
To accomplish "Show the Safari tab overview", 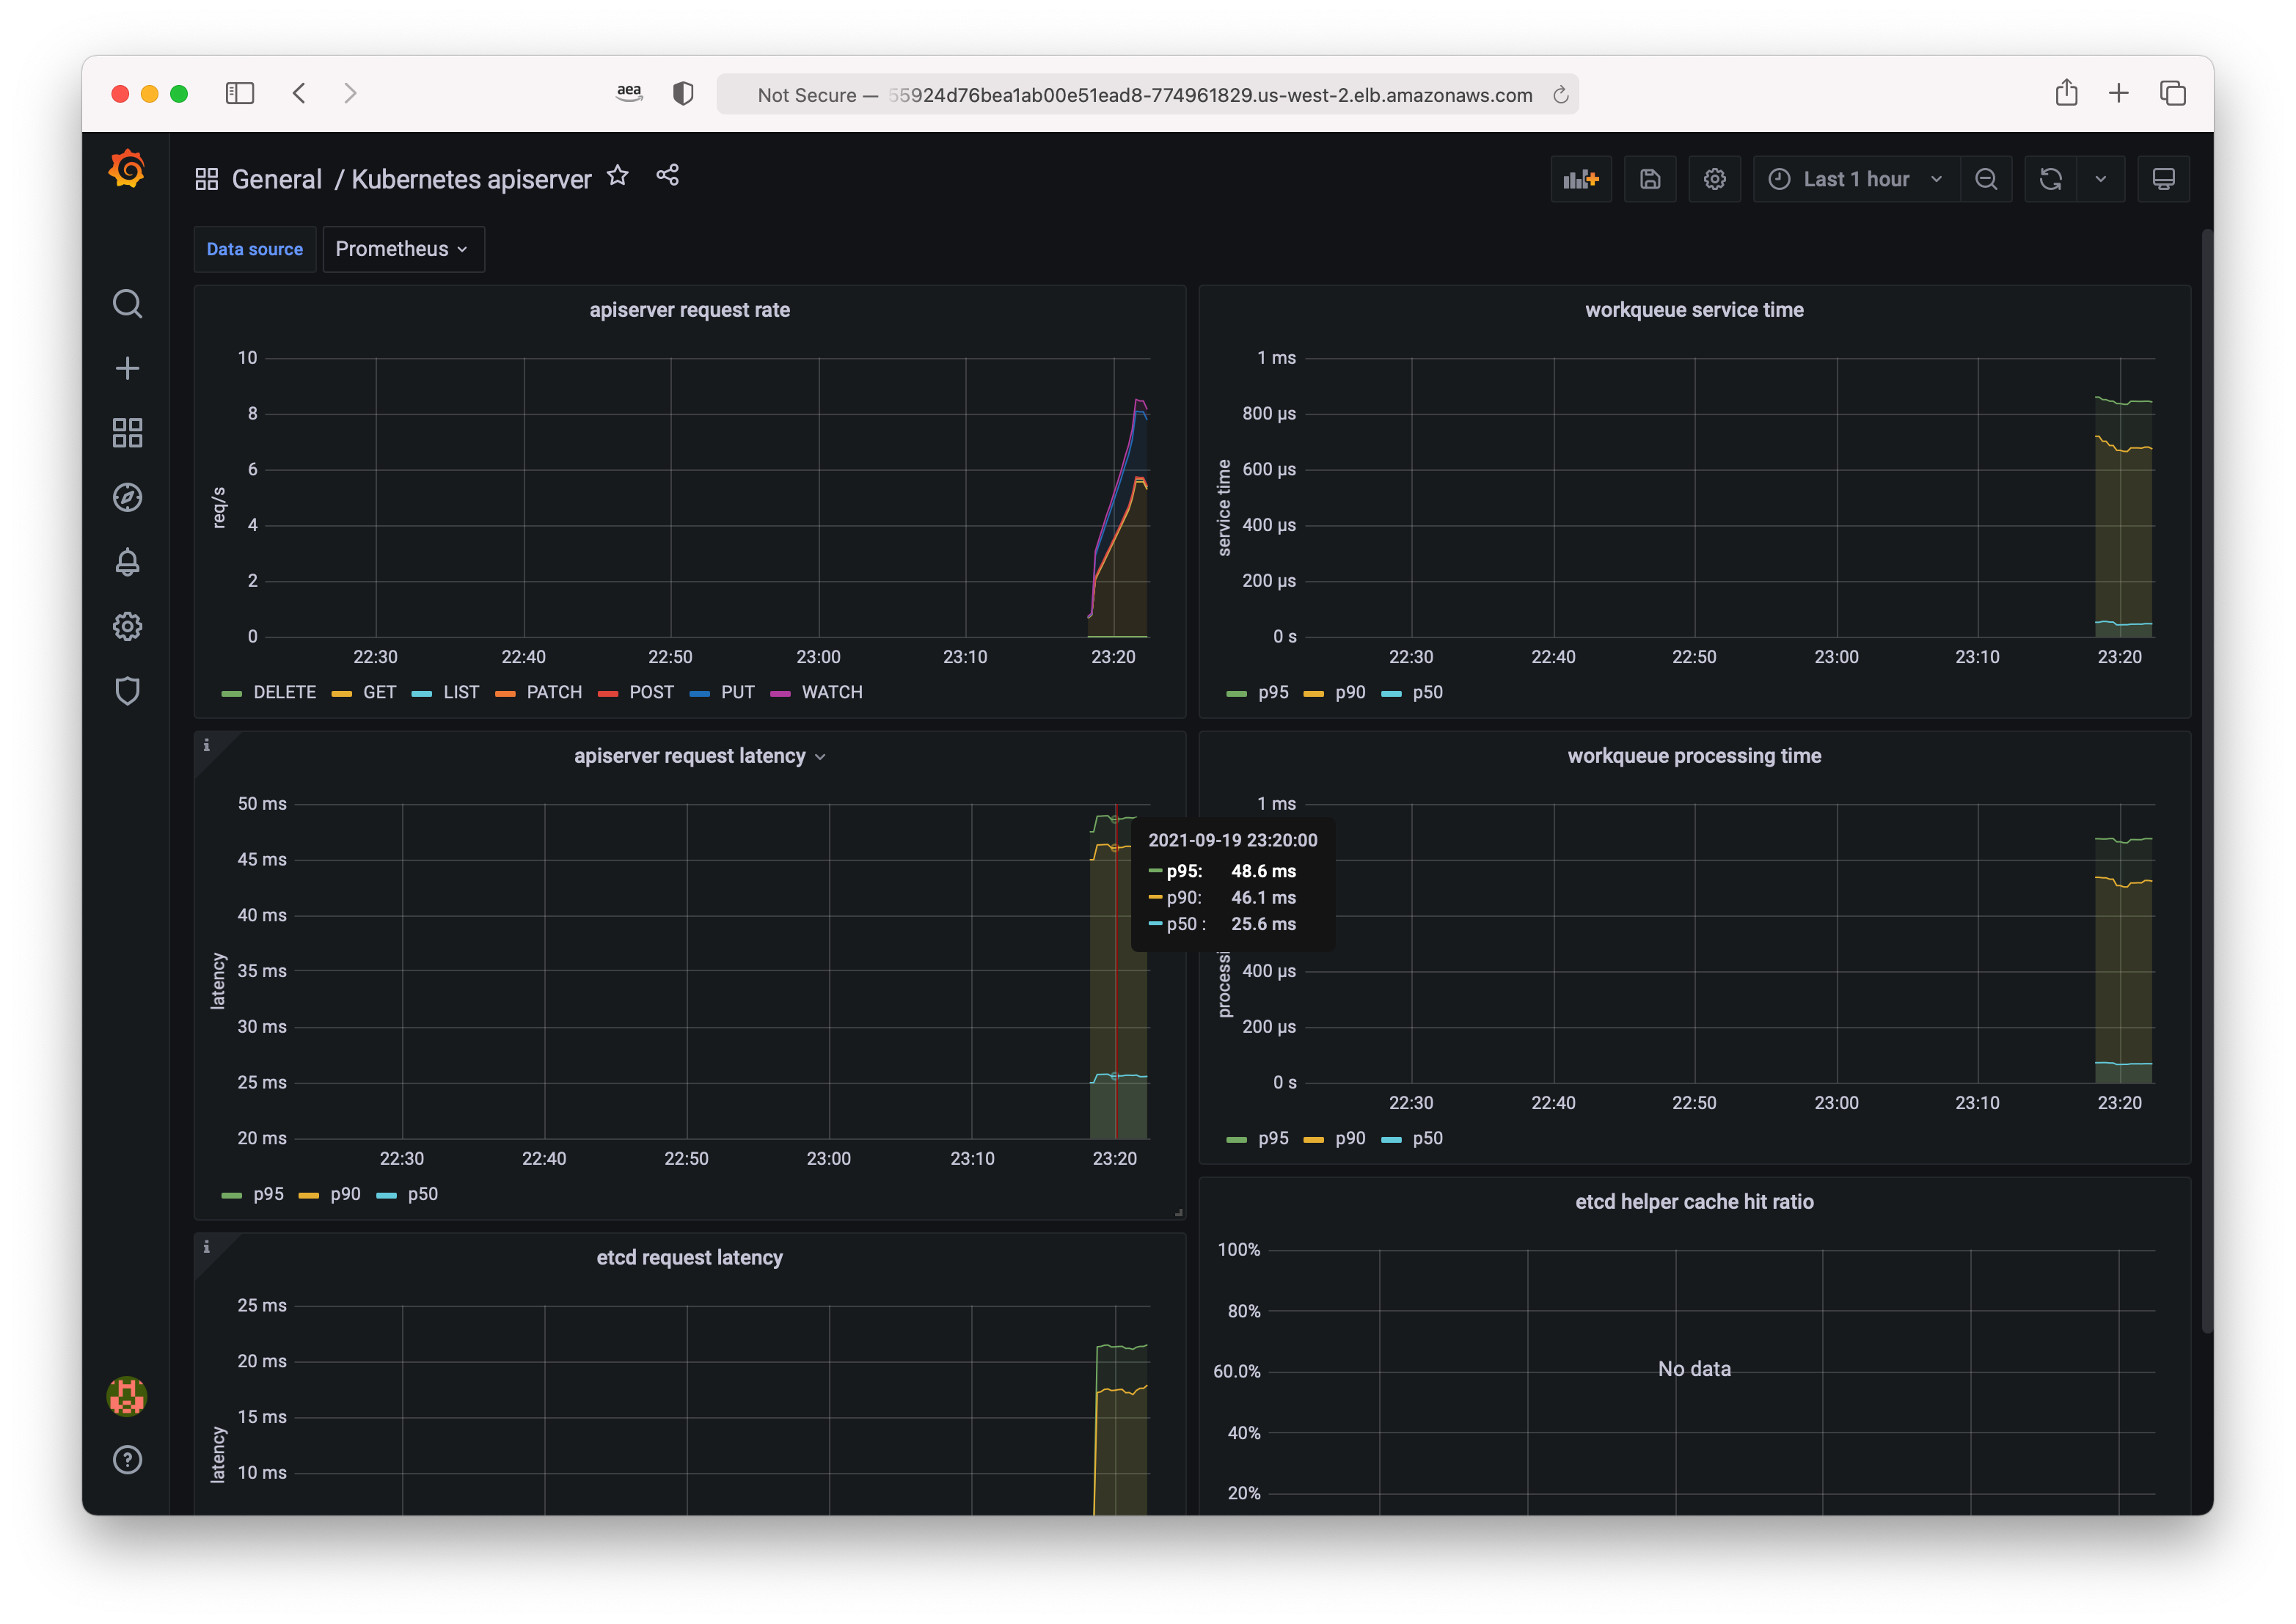I will pyautogui.click(x=2173, y=93).
